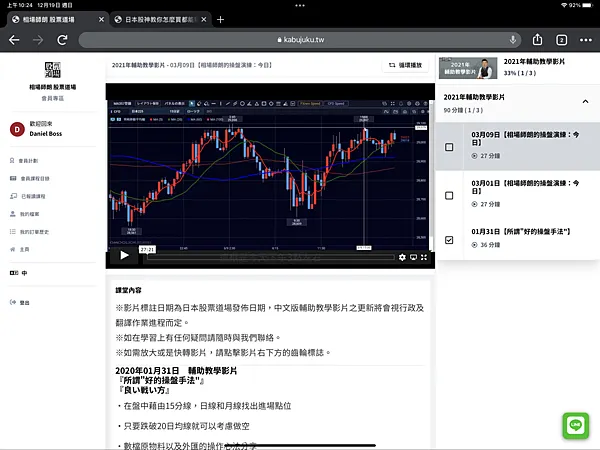Reload the kabujuku.tw page
The image size is (600, 450).
[62, 40]
